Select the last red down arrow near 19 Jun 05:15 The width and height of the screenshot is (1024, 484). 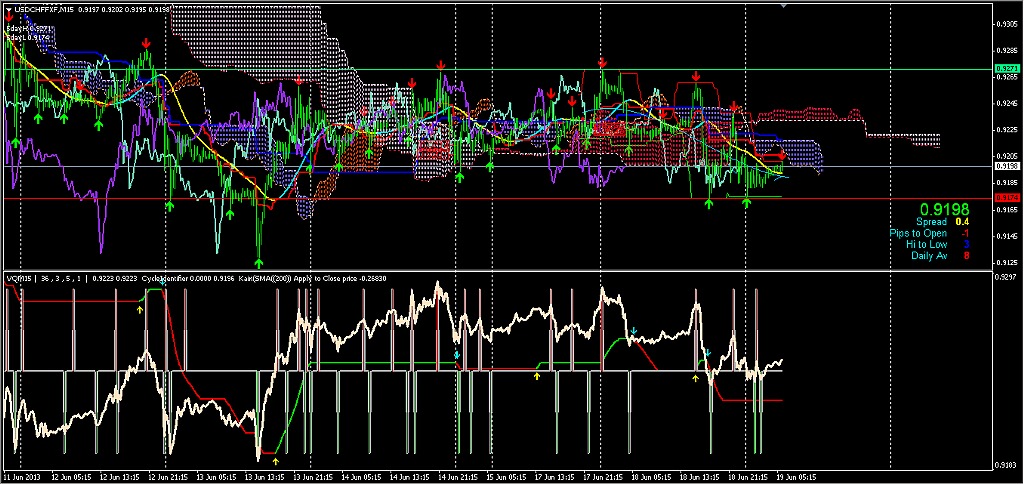click(x=782, y=155)
